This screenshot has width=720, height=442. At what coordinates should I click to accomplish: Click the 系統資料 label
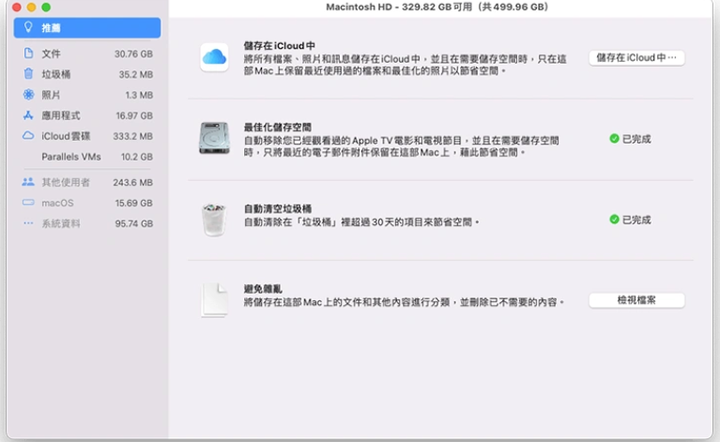coord(61,224)
